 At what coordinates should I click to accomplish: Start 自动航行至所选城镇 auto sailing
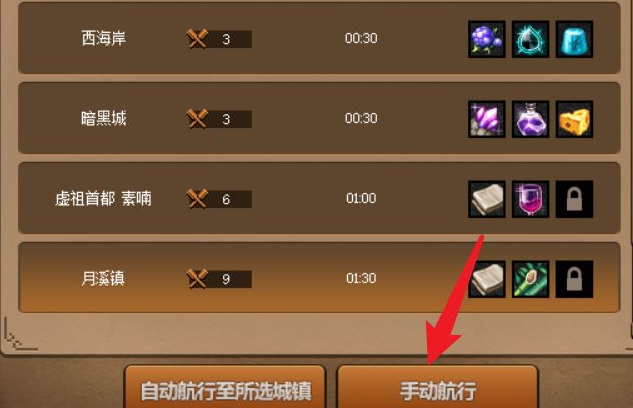[225, 387]
